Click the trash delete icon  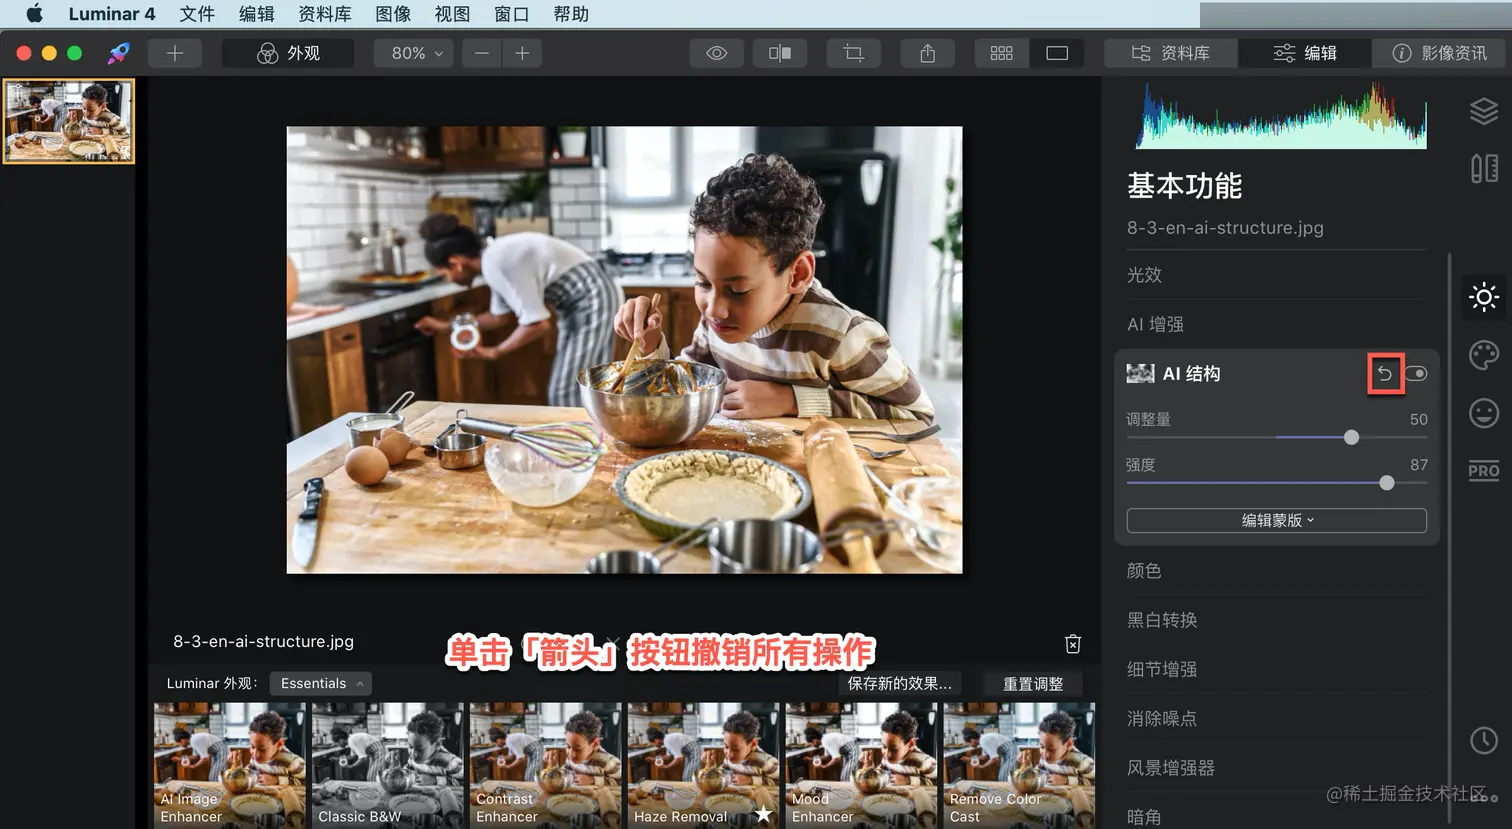point(1073,643)
